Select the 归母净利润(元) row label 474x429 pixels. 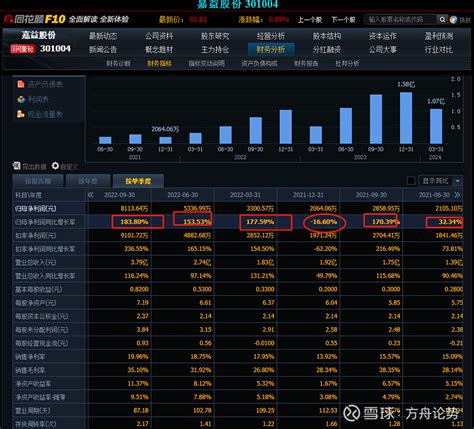(x=35, y=209)
